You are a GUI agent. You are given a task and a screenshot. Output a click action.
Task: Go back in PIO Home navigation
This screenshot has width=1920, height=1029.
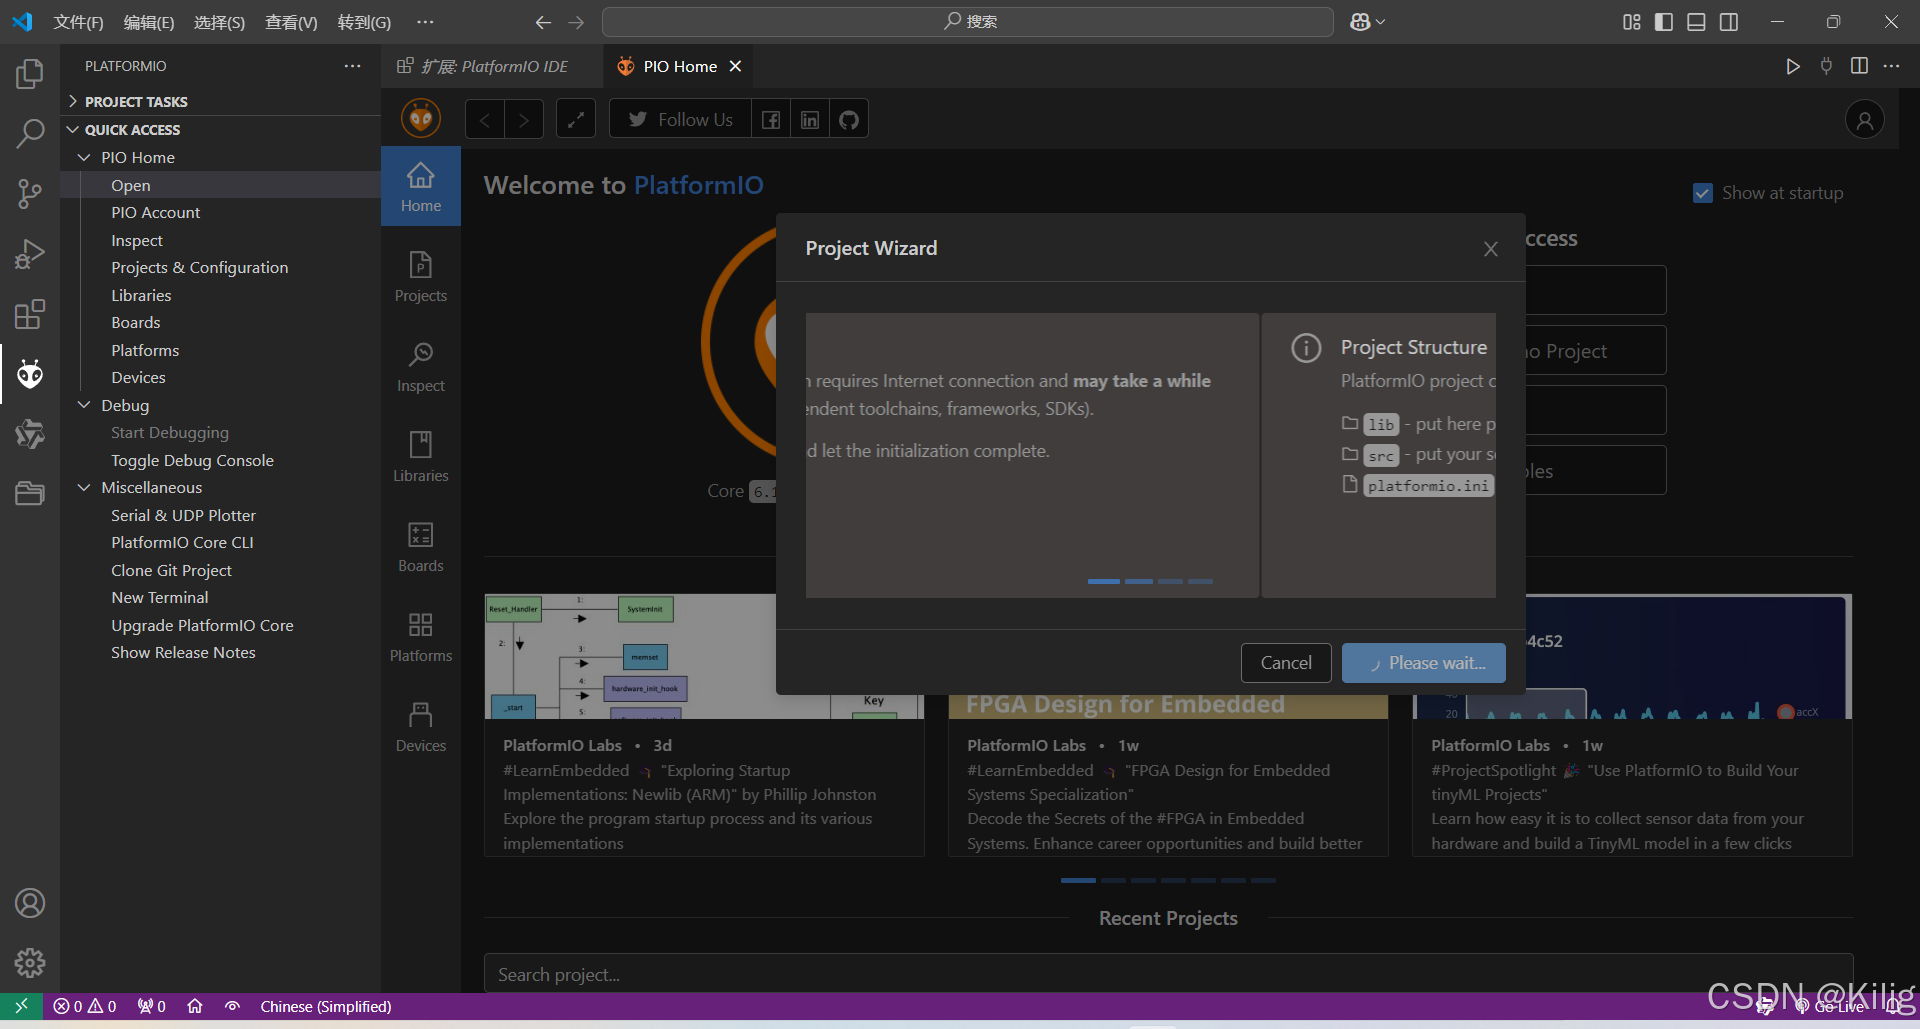click(x=485, y=120)
